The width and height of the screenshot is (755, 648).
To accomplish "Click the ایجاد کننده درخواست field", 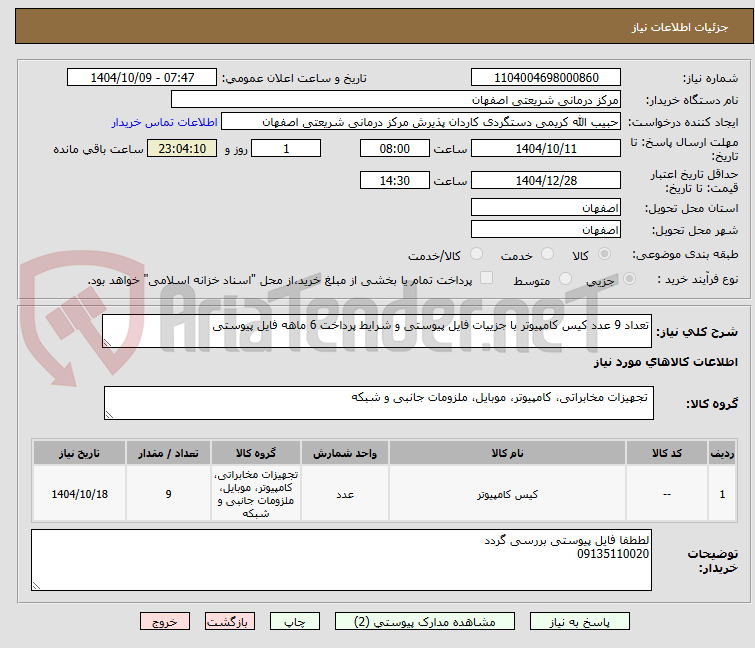I will [x=421, y=122].
